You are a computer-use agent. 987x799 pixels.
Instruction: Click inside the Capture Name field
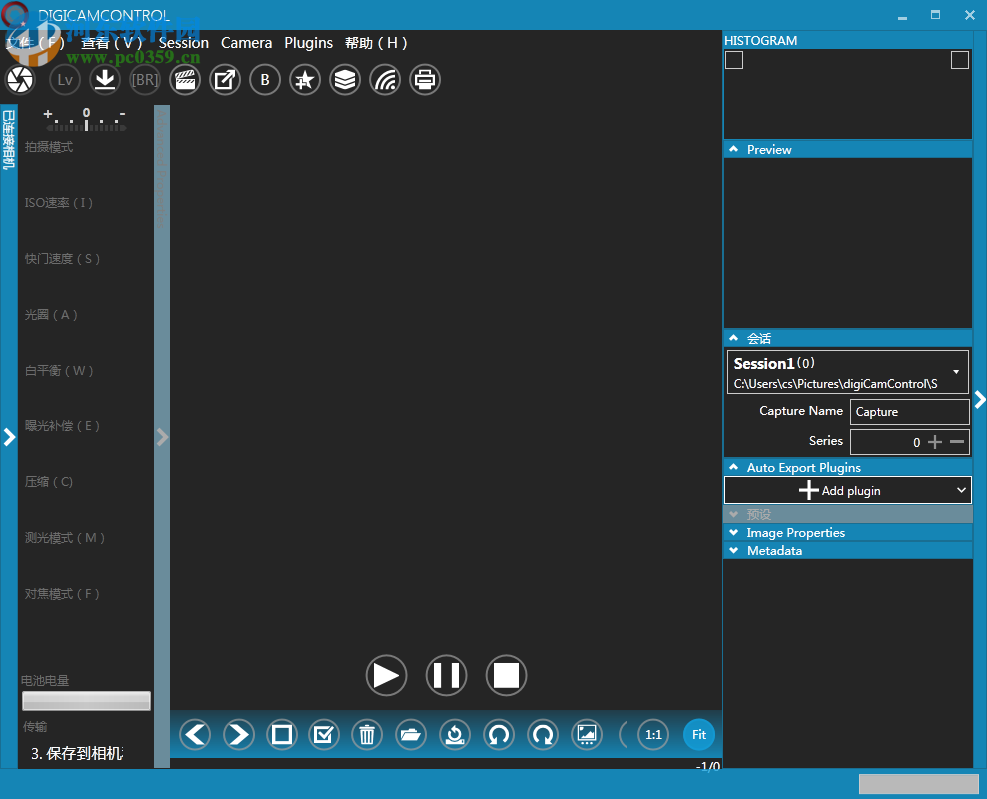(909, 411)
